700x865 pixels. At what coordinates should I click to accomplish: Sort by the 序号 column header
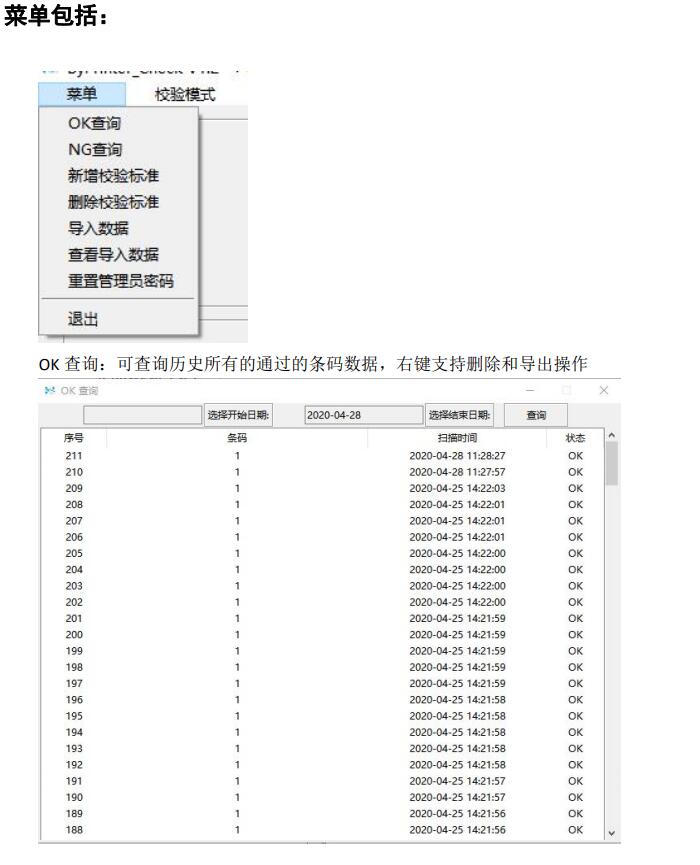[72, 438]
